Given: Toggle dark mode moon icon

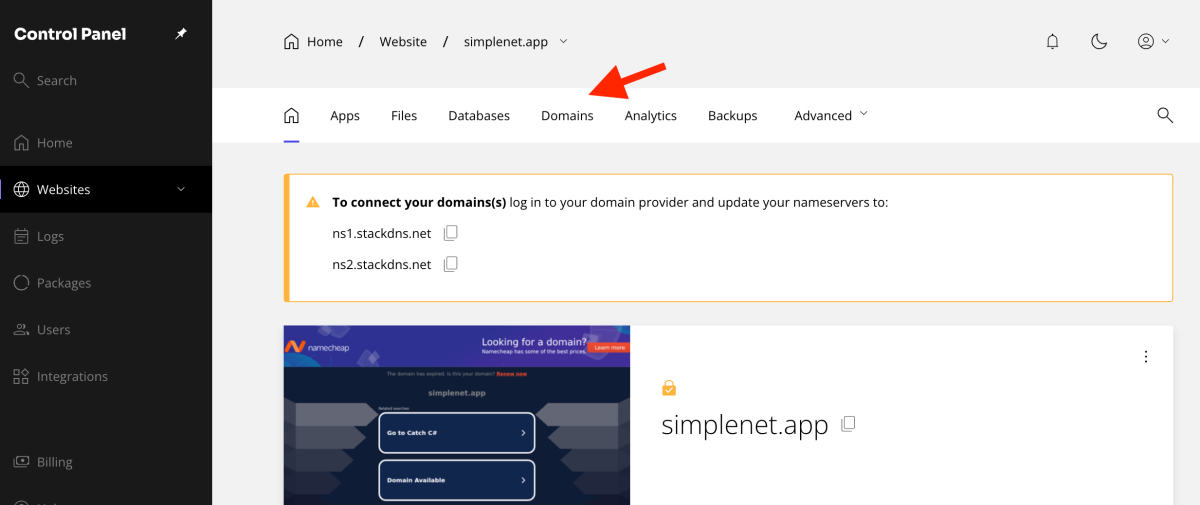Looking at the screenshot, I should coord(1099,41).
